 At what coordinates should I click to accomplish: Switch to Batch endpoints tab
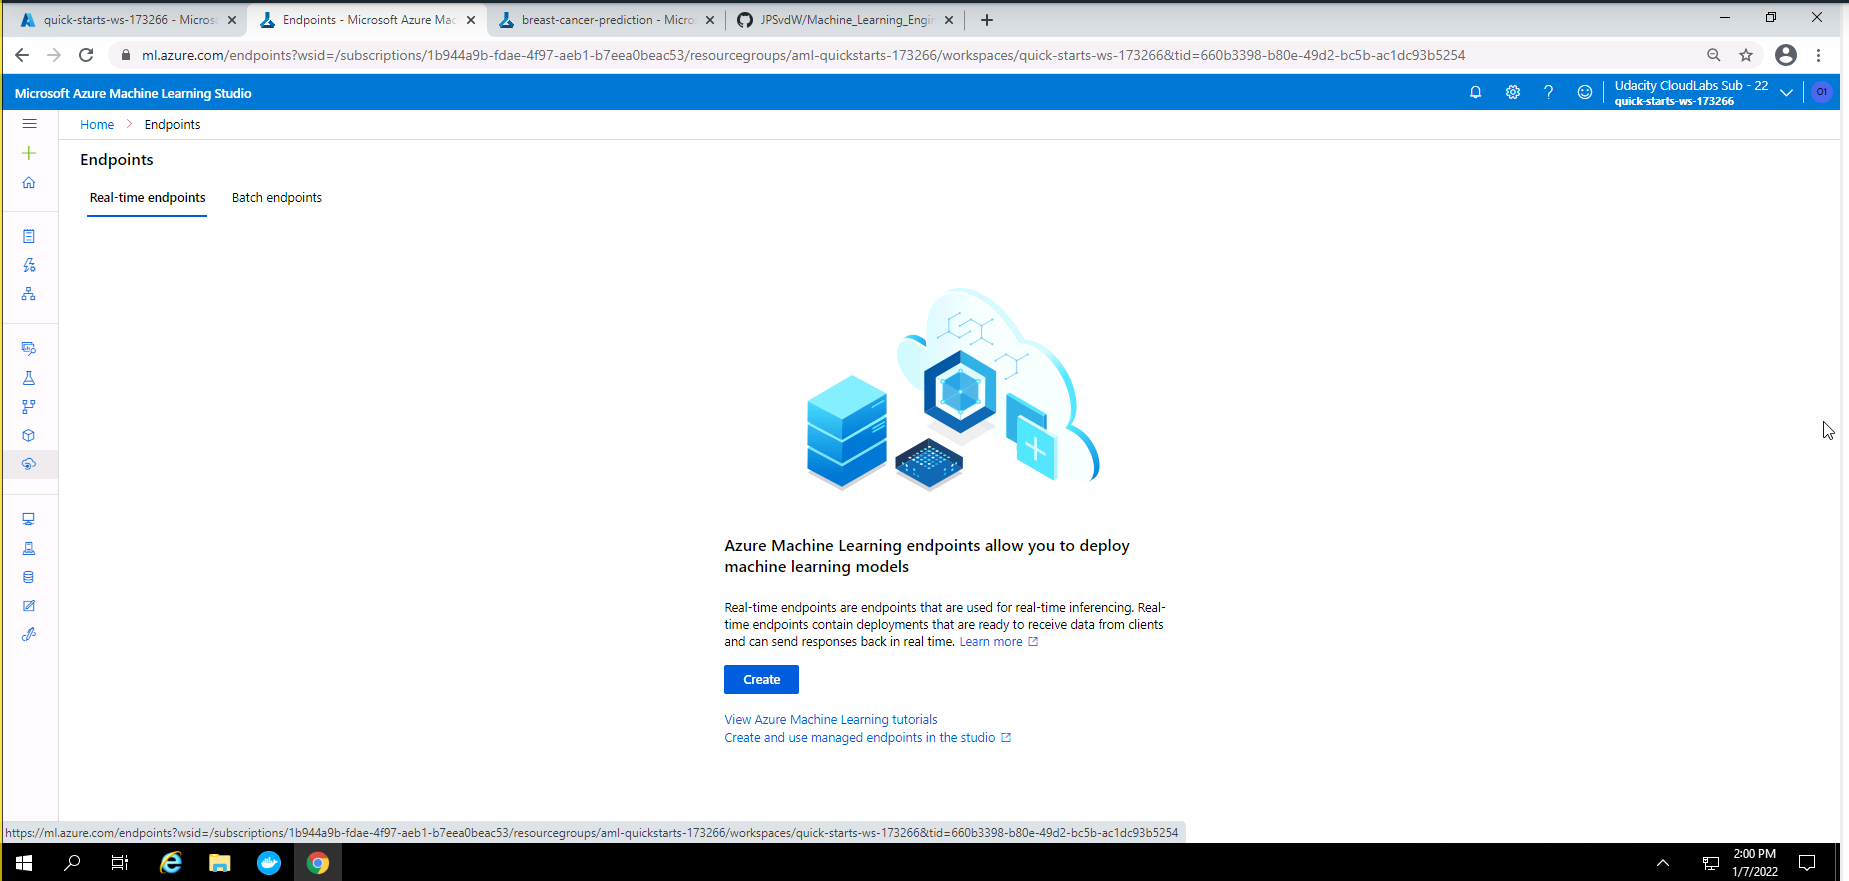click(x=277, y=198)
